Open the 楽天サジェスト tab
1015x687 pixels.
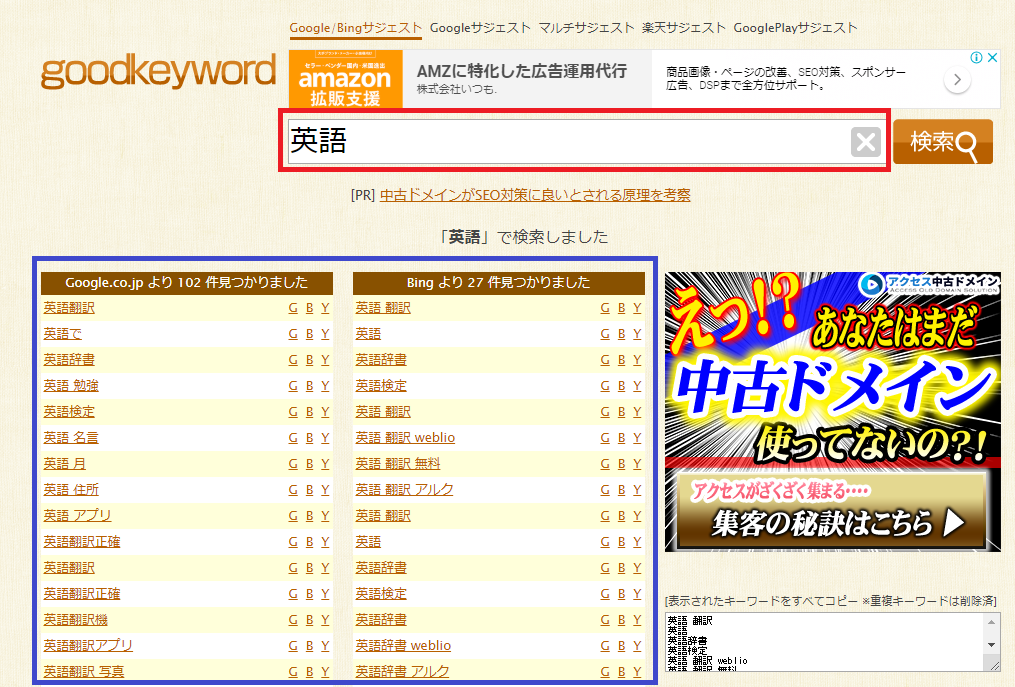tap(683, 28)
